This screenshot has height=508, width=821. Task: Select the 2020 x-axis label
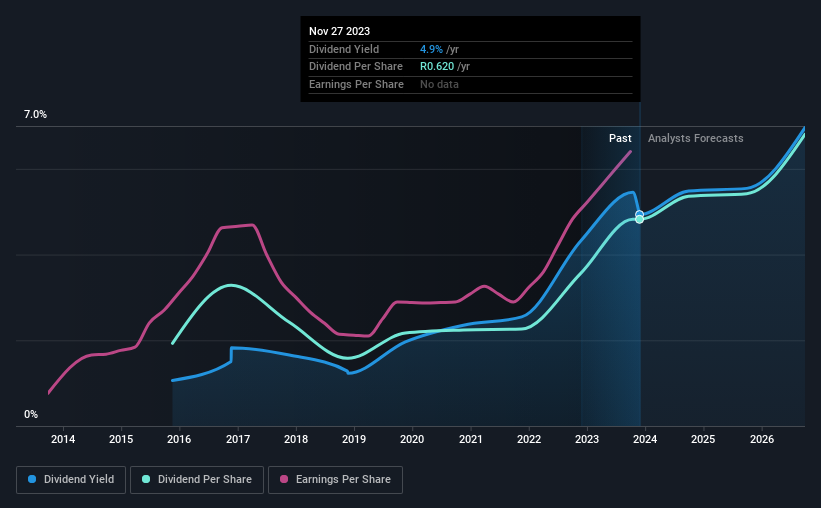coord(412,439)
